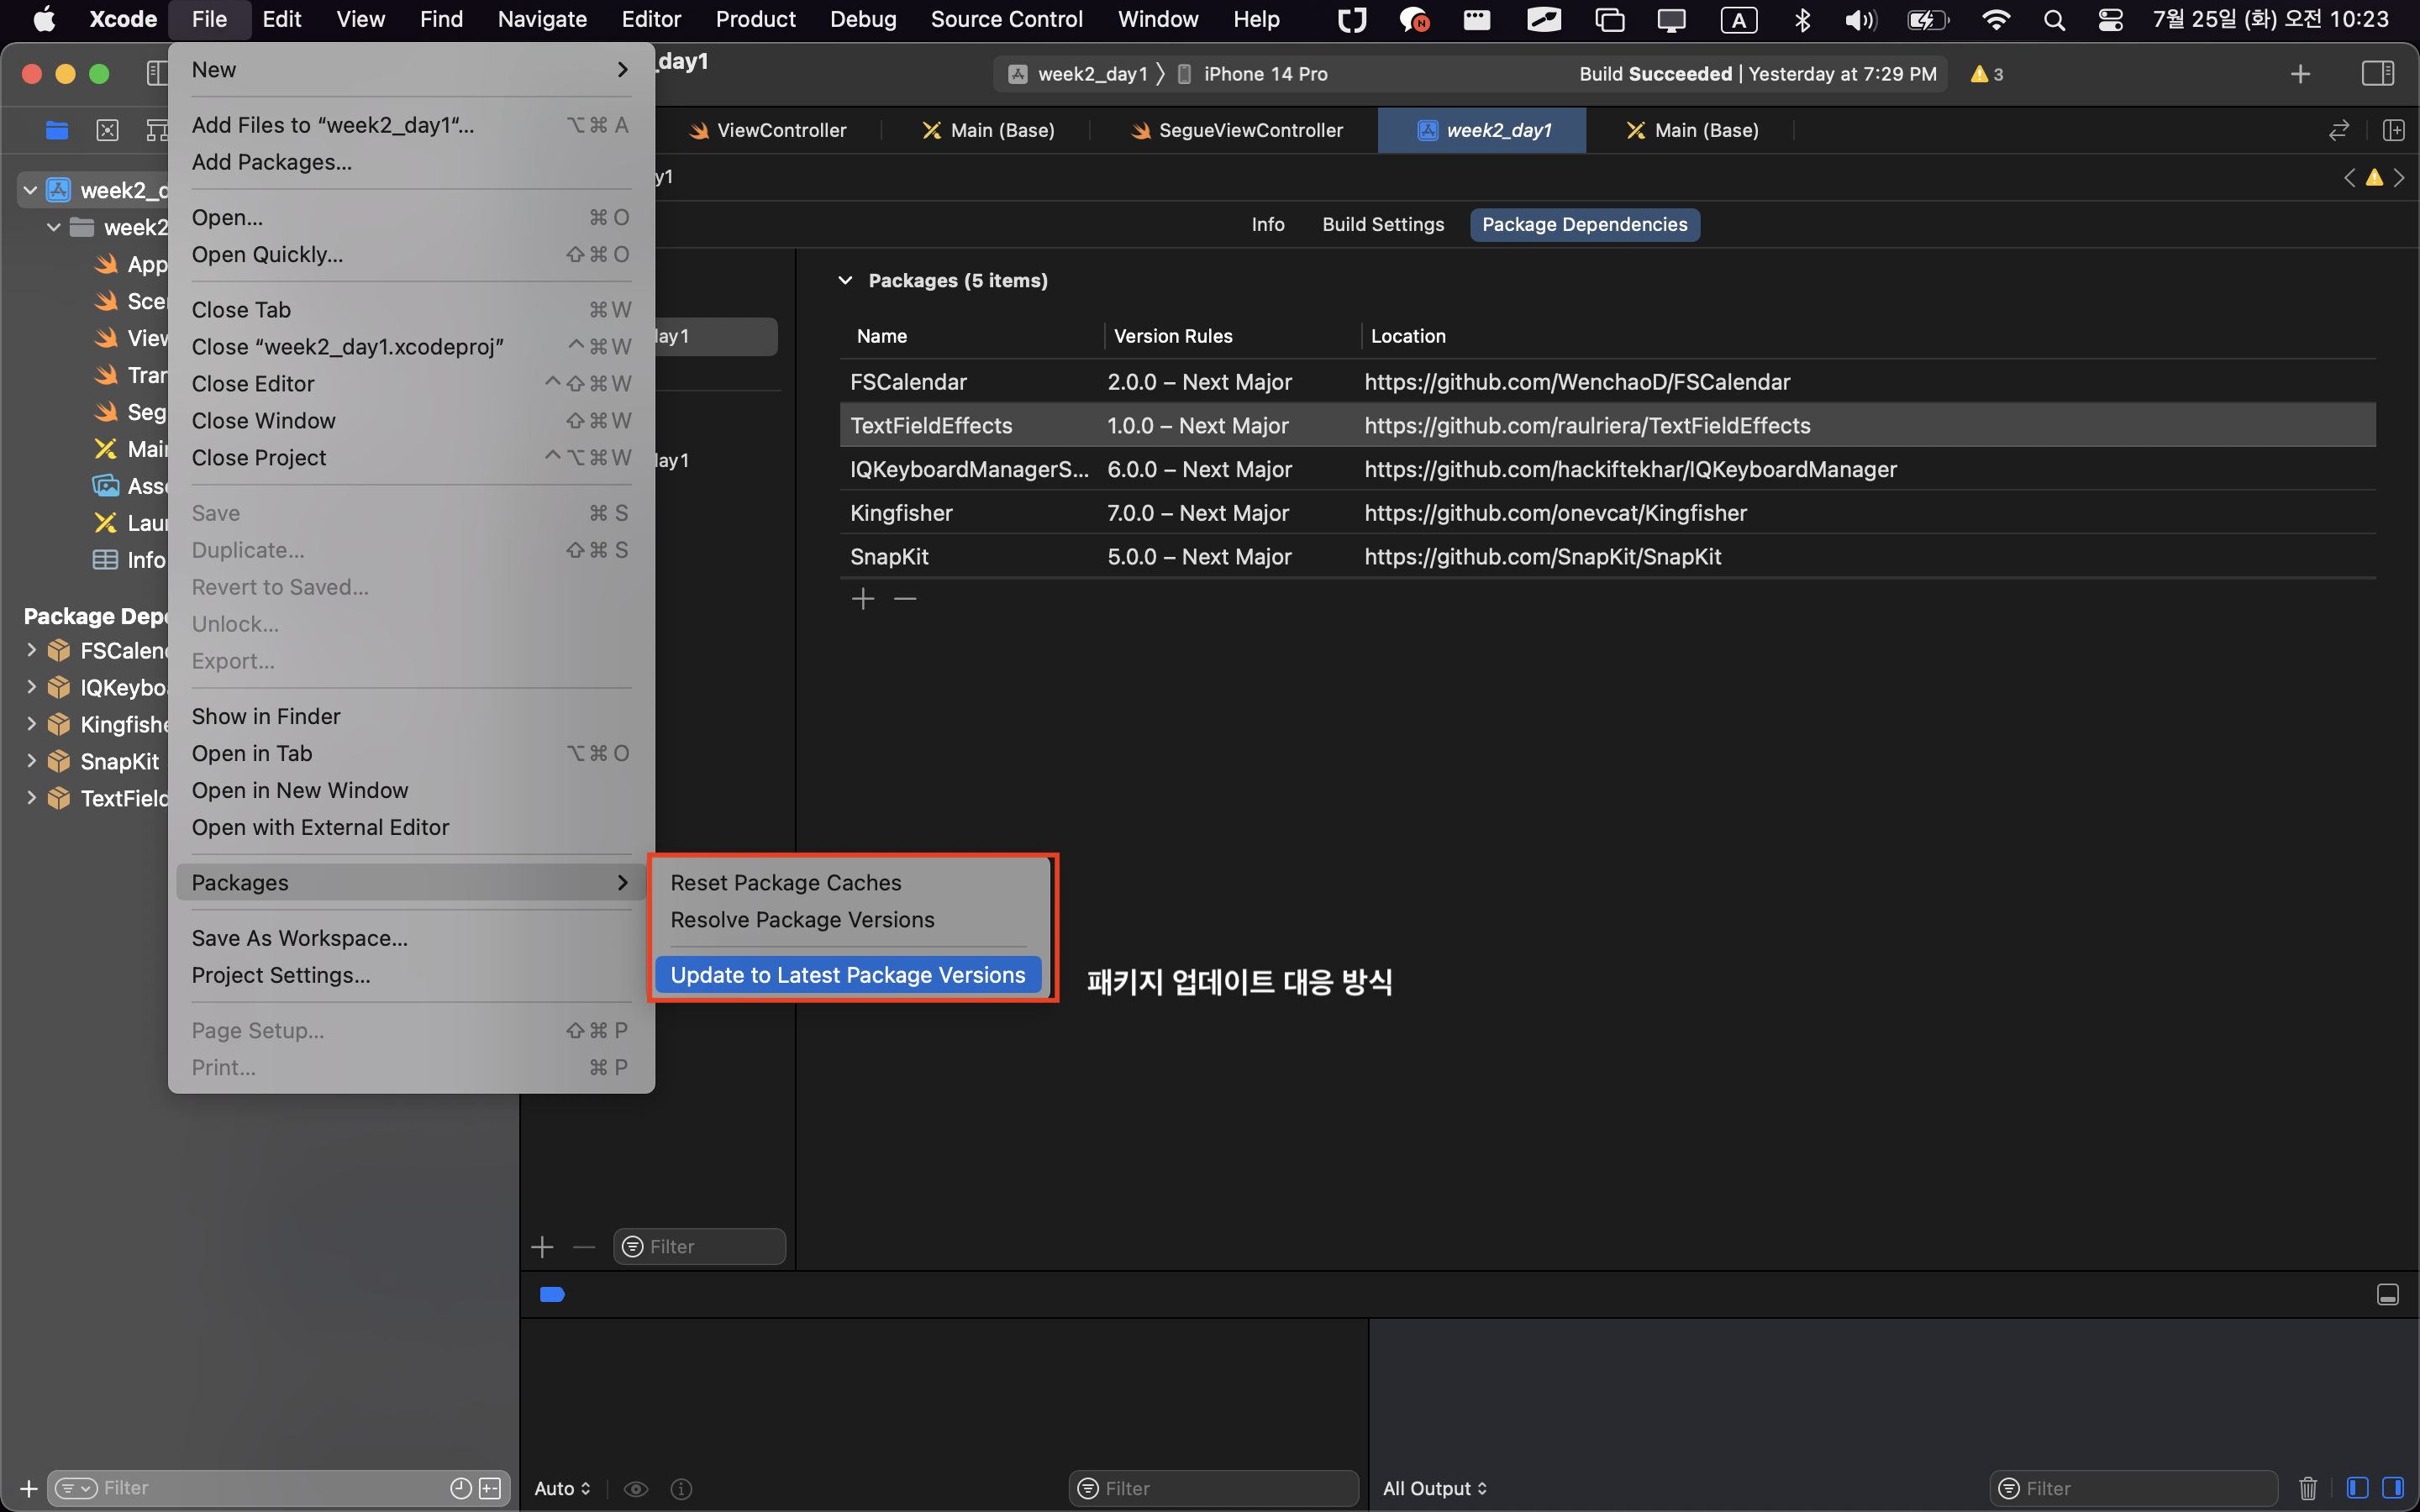Collapse the Packages (5 items) section
This screenshot has width=2420, height=1512.
point(845,281)
